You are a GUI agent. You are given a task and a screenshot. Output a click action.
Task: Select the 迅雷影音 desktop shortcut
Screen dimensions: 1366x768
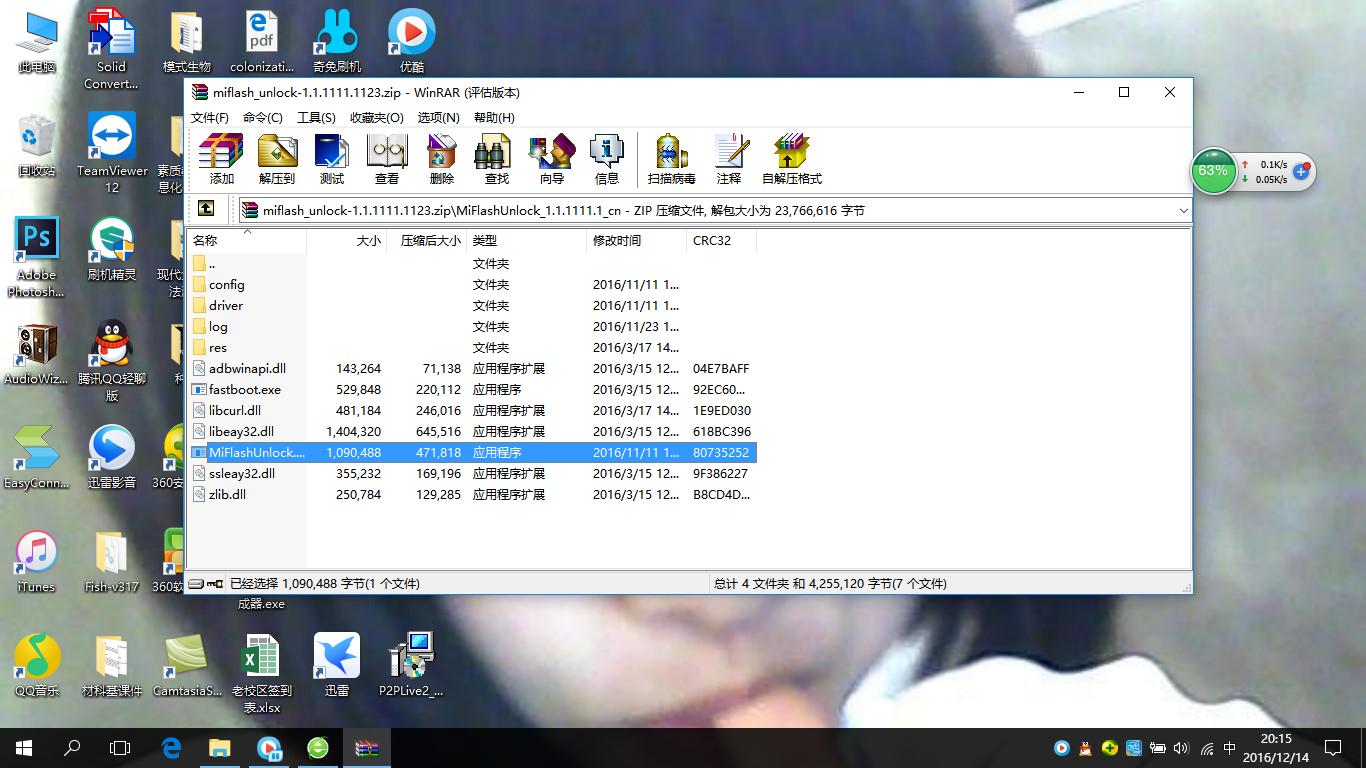[x=112, y=458]
